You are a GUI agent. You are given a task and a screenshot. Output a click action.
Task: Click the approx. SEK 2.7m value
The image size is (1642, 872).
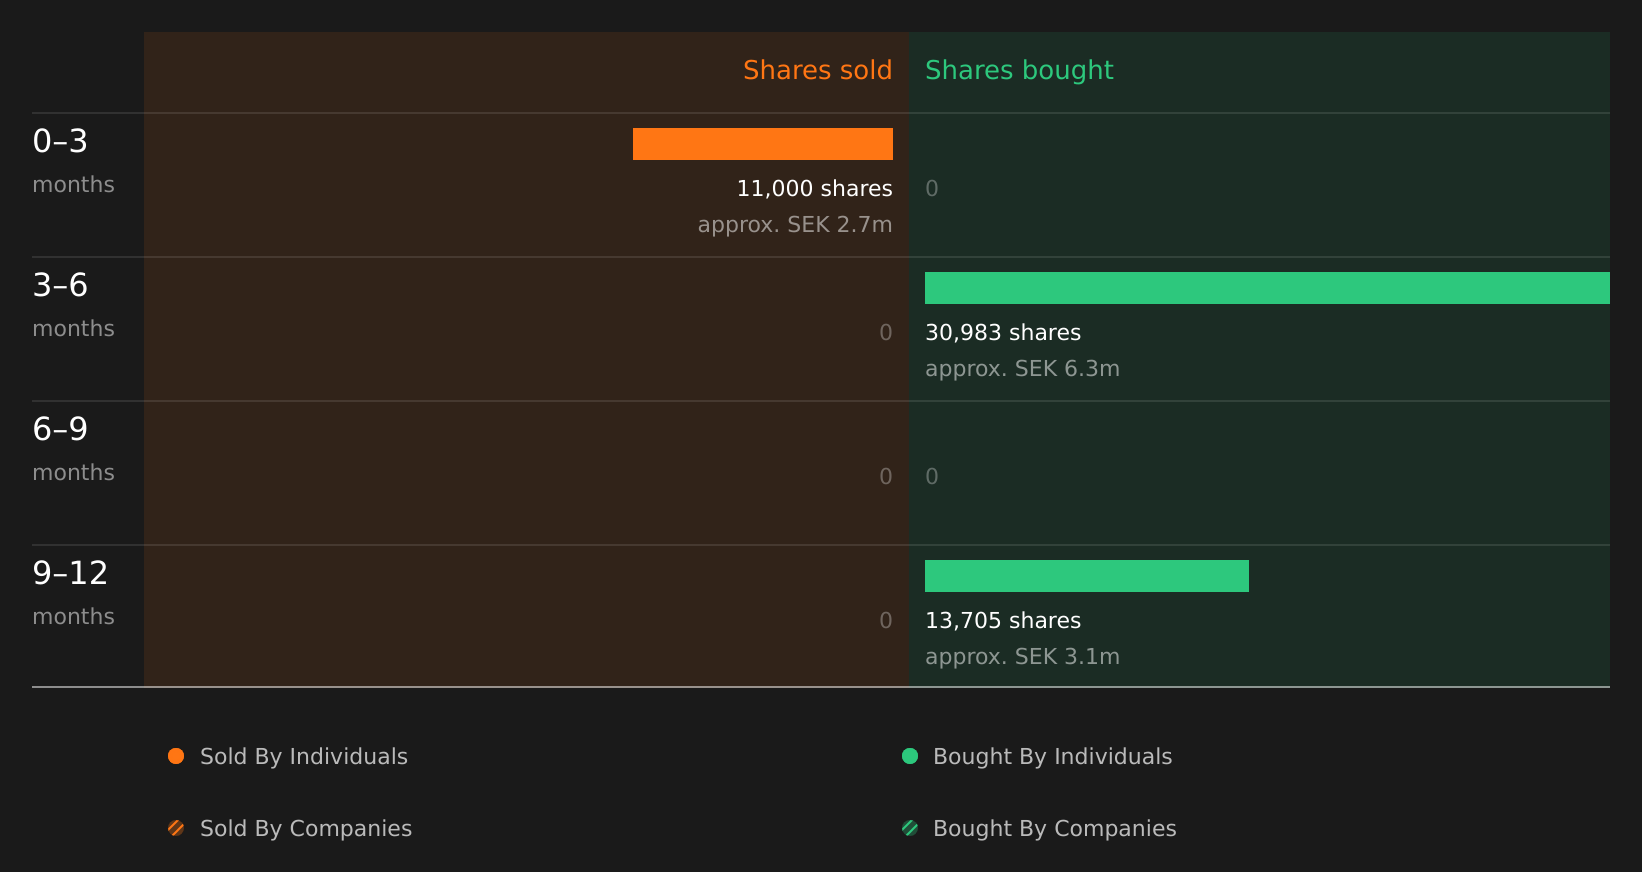click(x=795, y=224)
